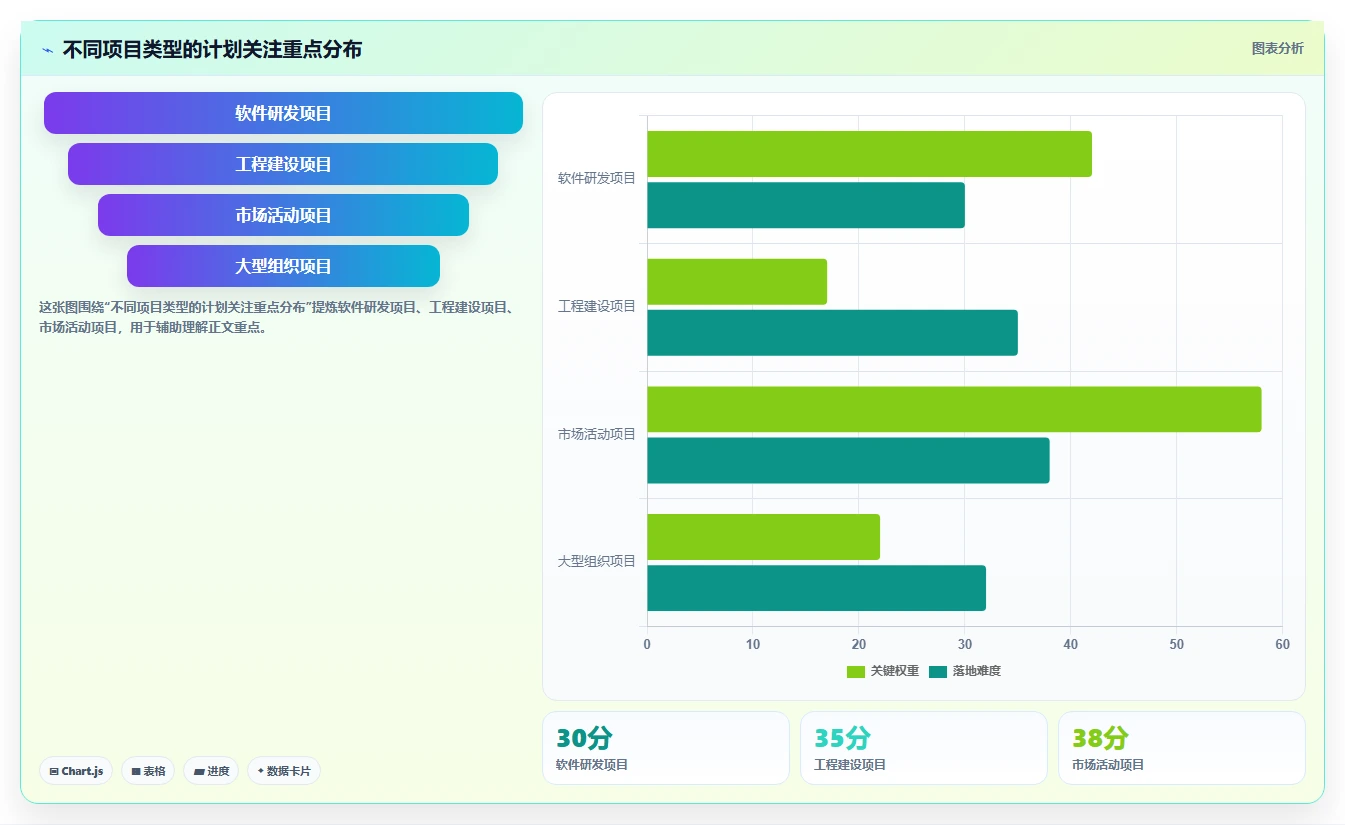
Task: Click the 表格 tag chip
Action: (148, 771)
